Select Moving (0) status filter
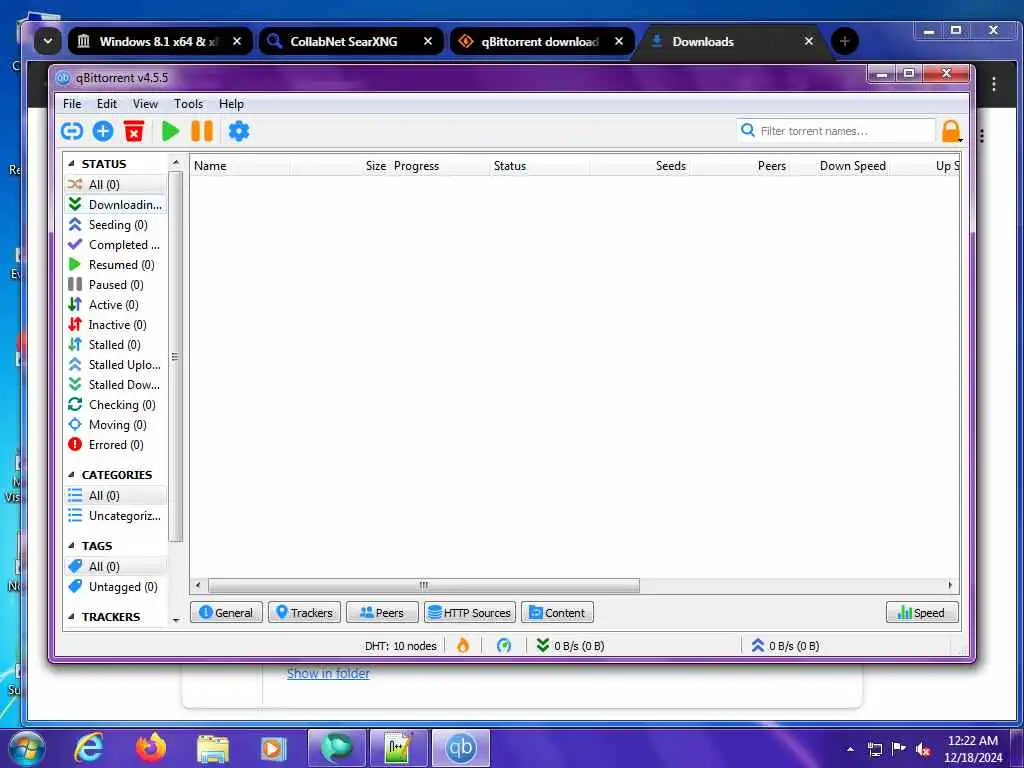Screen dimensions: 1024x768 [x=116, y=424]
